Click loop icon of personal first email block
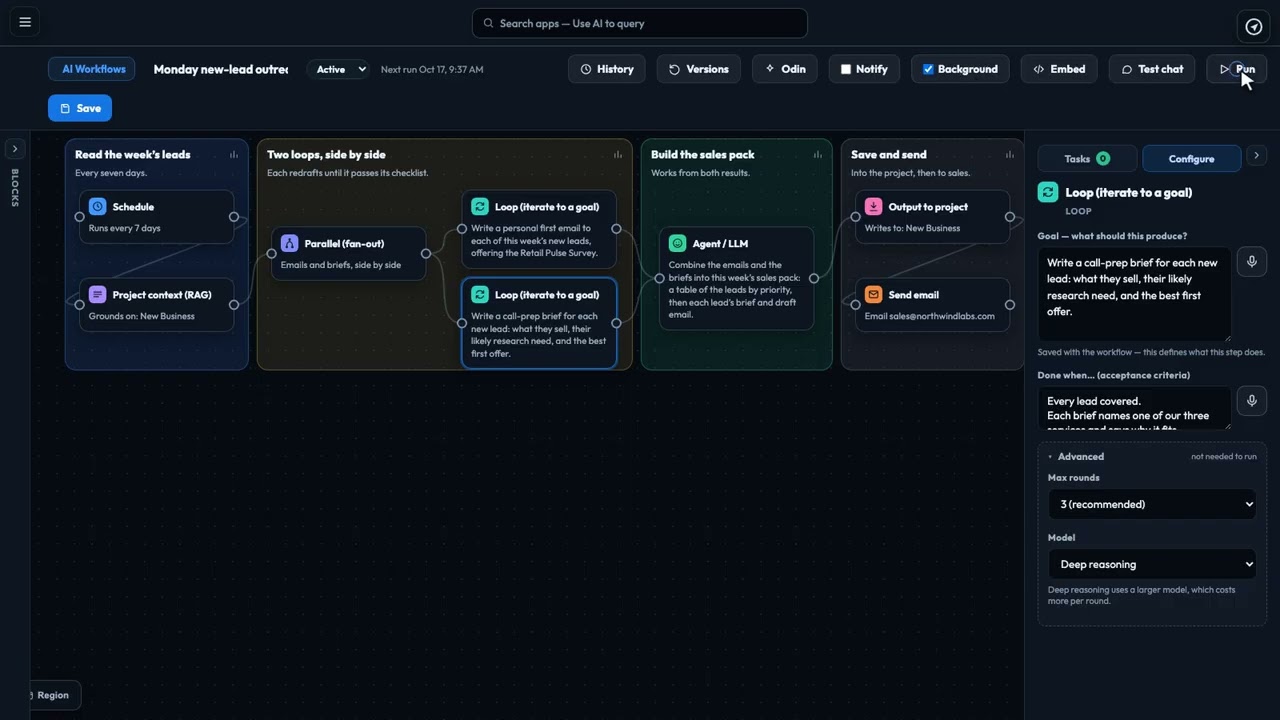Viewport: 1280px width, 720px height. click(x=479, y=207)
